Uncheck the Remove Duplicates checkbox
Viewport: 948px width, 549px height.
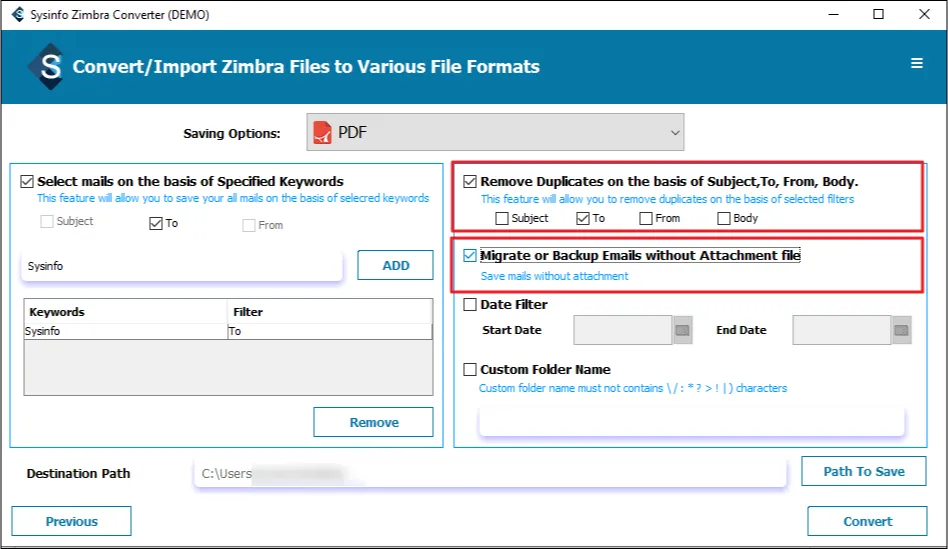(x=470, y=182)
